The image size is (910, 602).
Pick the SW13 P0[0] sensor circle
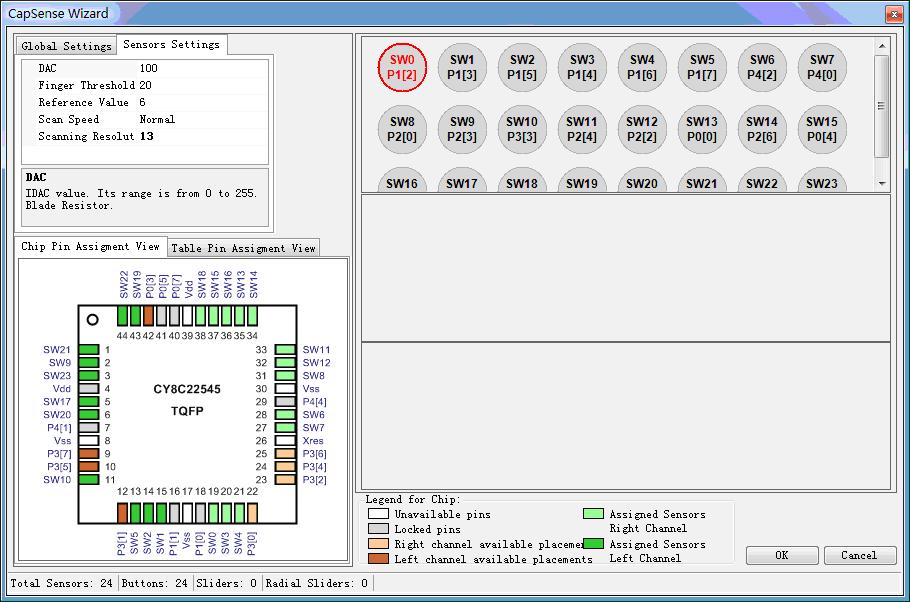click(x=702, y=129)
